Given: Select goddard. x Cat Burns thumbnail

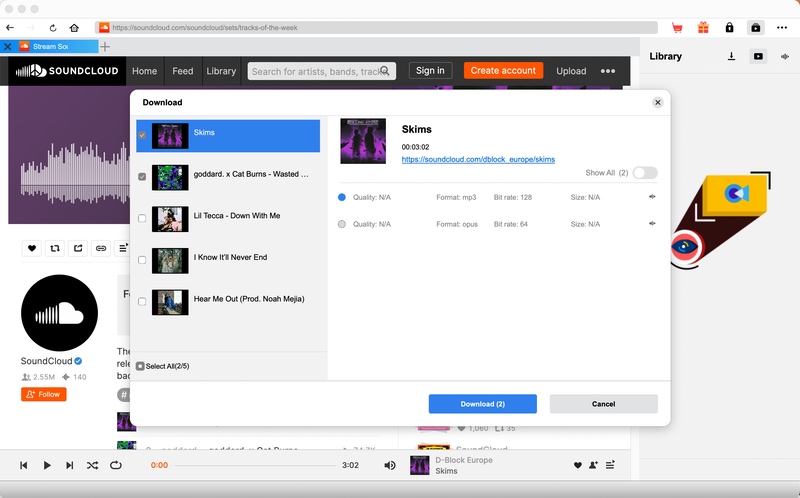Looking at the screenshot, I should click(x=170, y=177).
